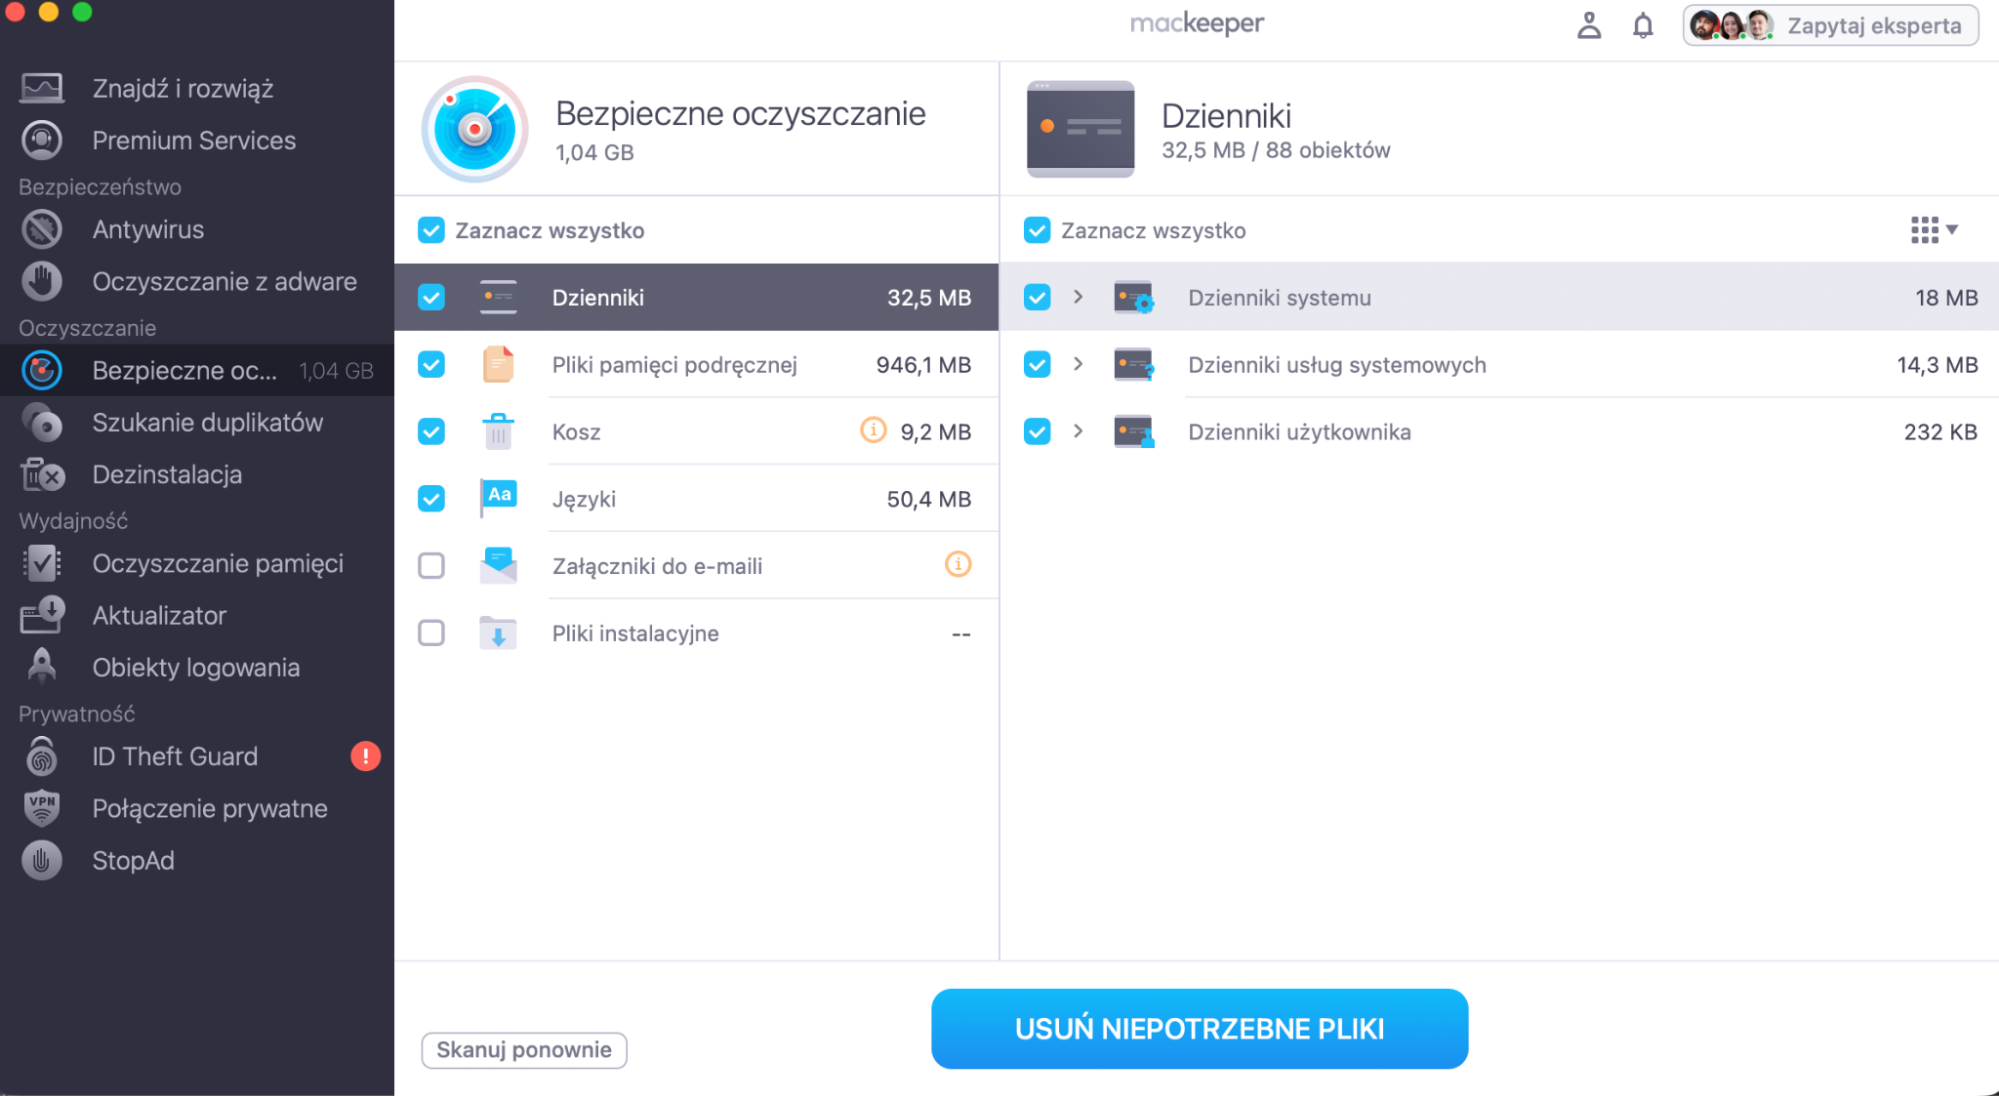Click the StopAd hand icon

click(42, 860)
